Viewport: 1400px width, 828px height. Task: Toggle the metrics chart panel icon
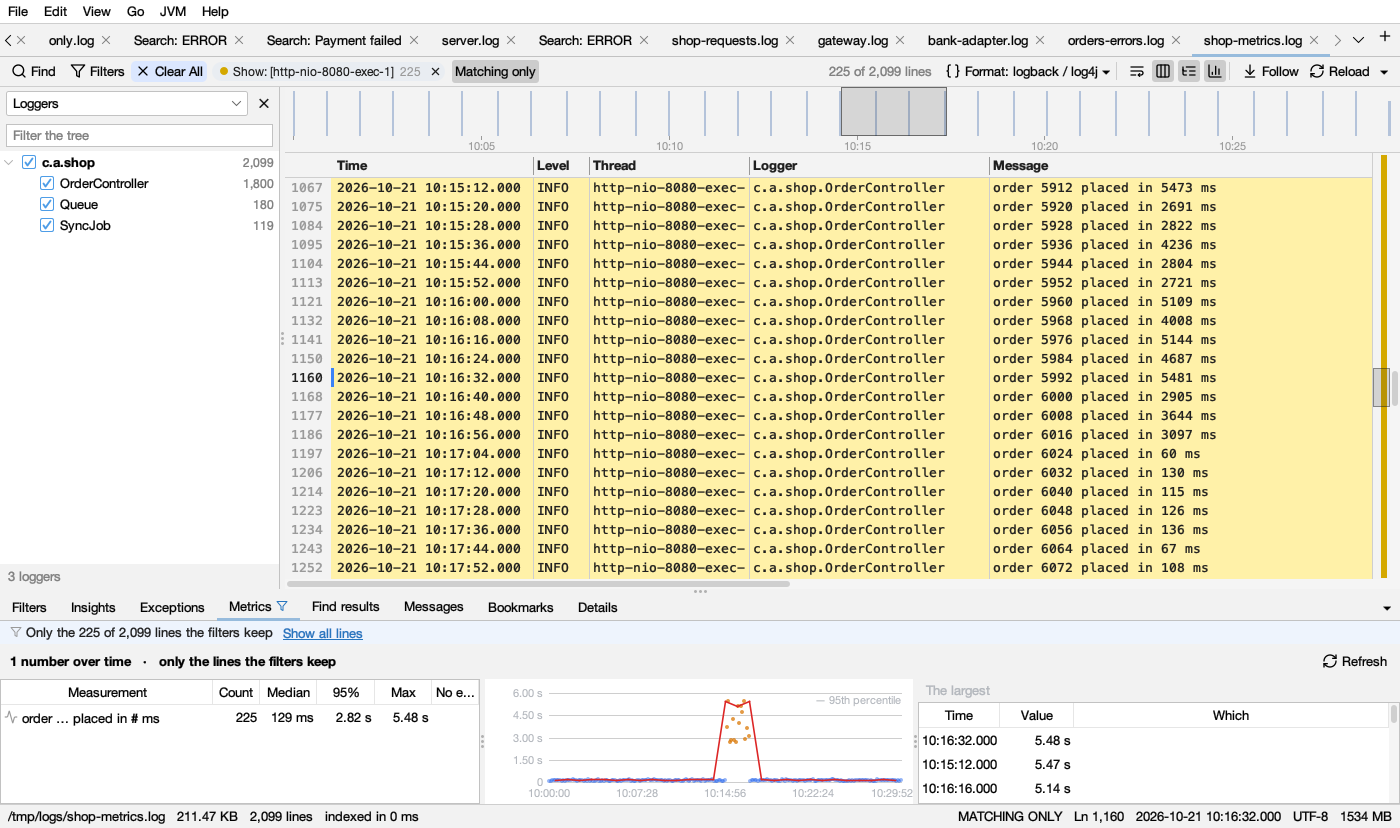(1214, 71)
